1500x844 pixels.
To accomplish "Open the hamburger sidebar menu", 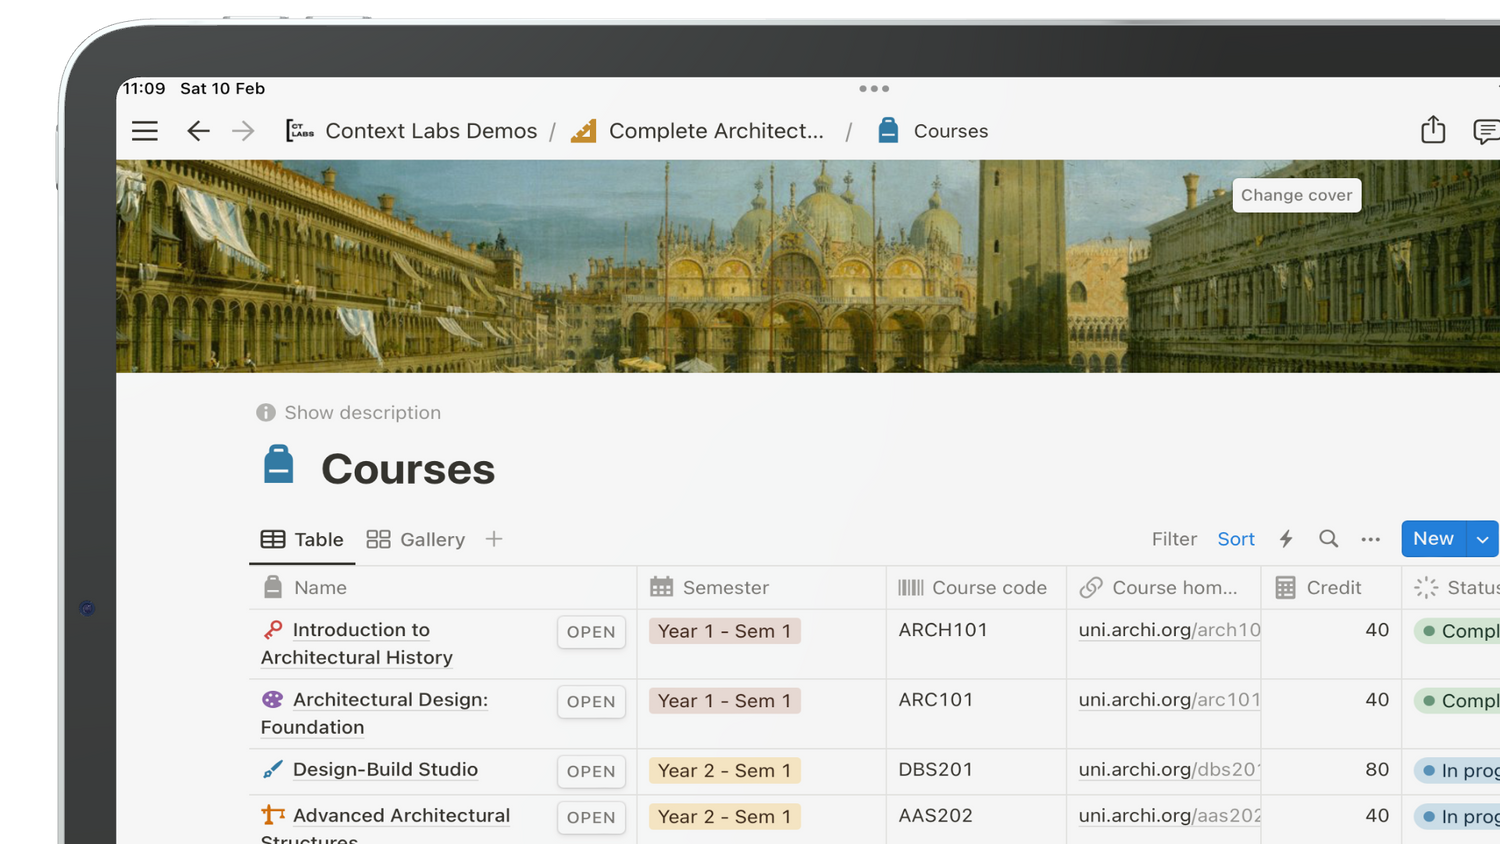I will pyautogui.click(x=145, y=131).
